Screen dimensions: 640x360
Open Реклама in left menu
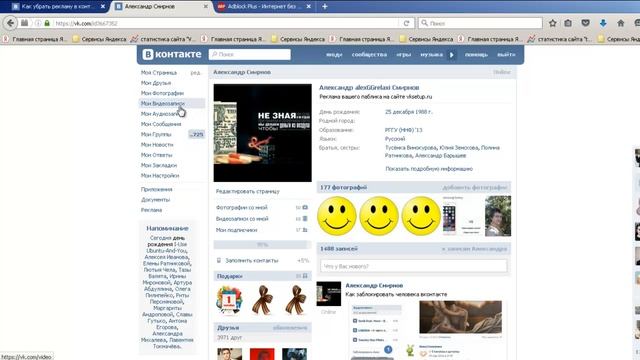[151, 210]
